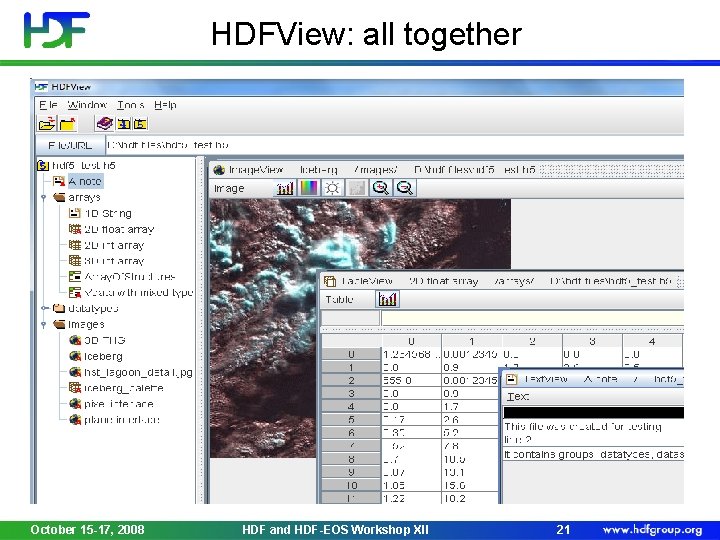Select row header 2 in TableView
This screenshot has width=720, height=540.
coord(351,380)
